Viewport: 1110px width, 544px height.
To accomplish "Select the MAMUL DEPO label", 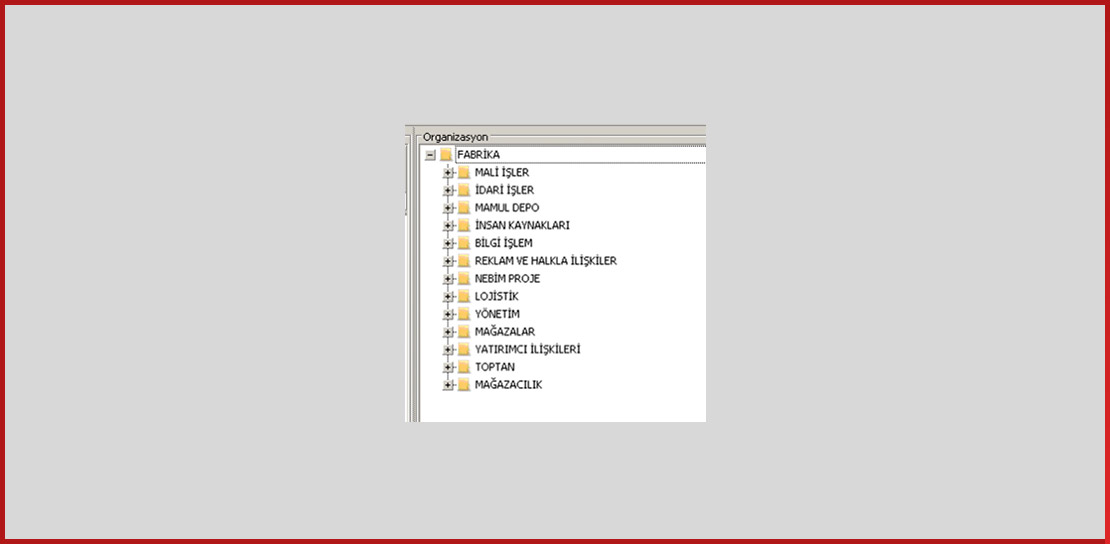I will click(x=507, y=208).
